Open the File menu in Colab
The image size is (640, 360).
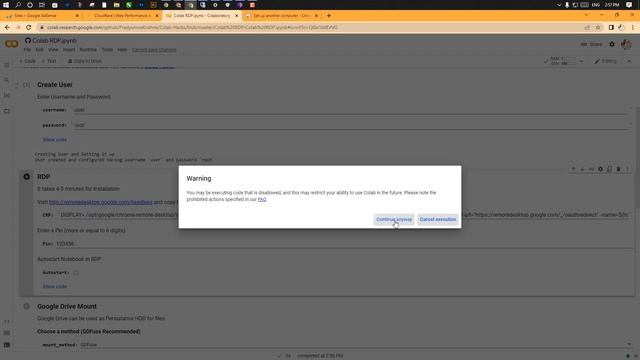(27, 50)
